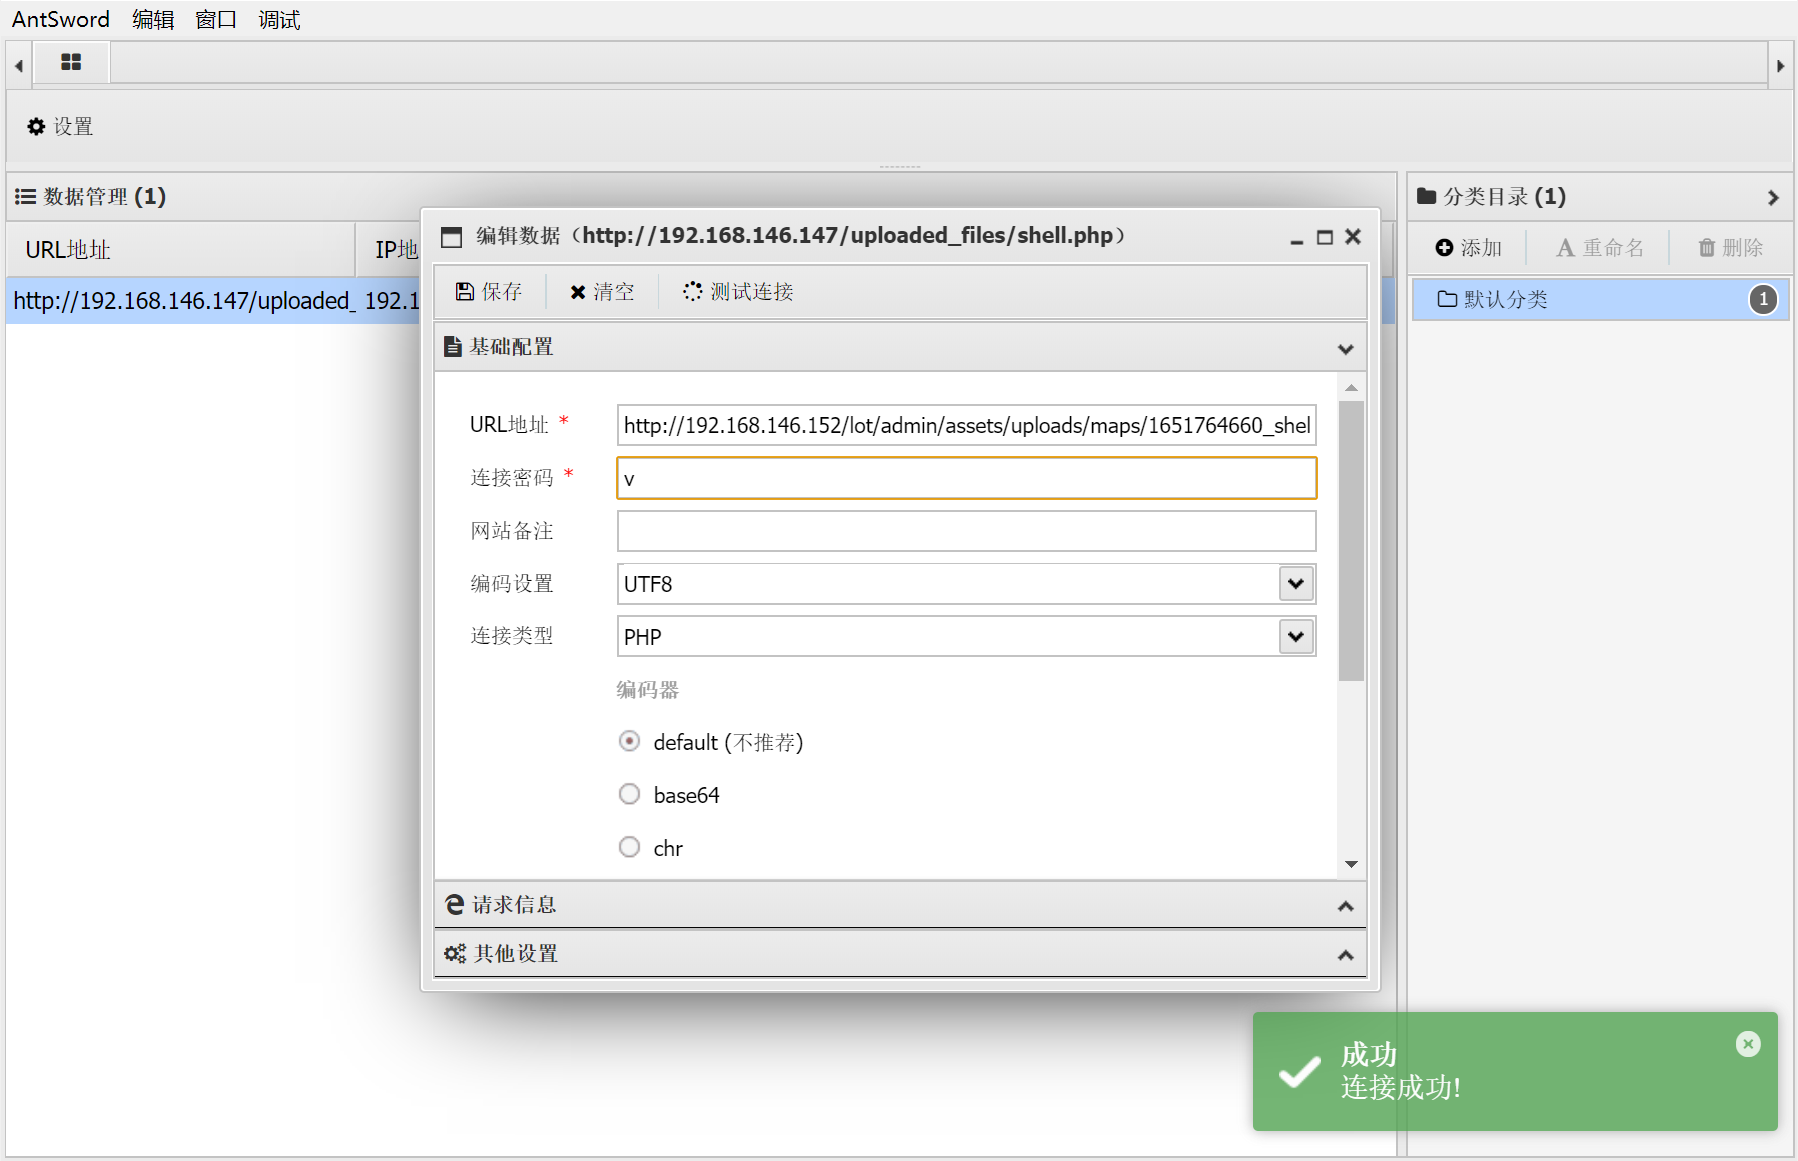The image size is (1798, 1161).
Task: Click the form vertical scrollbar thumb
Action: [x=1351, y=541]
